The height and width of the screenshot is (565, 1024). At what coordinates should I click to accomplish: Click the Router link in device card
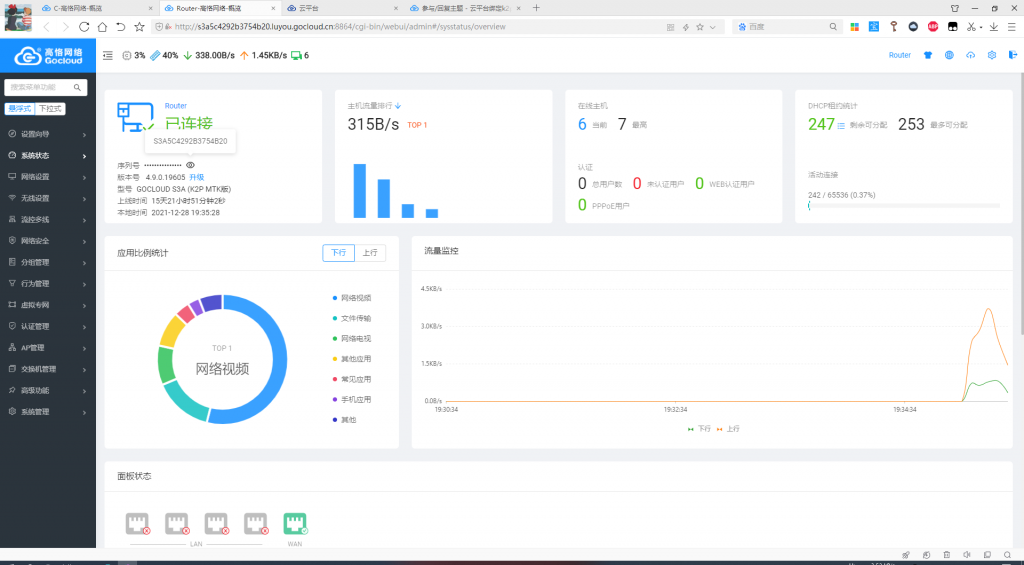coord(176,106)
